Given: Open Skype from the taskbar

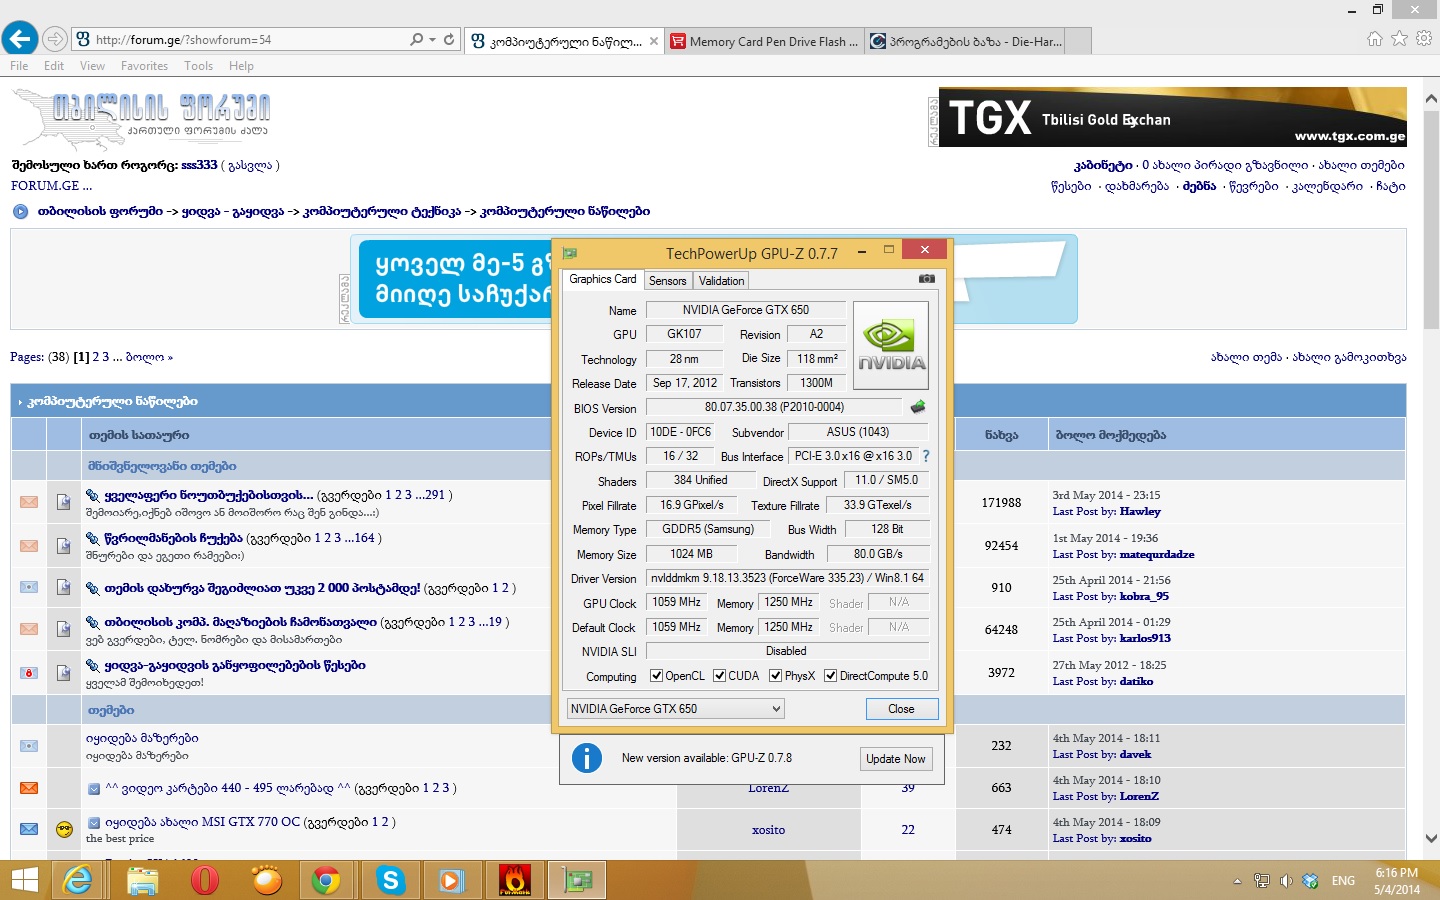Looking at the screenshot, I should click(390, 880).
